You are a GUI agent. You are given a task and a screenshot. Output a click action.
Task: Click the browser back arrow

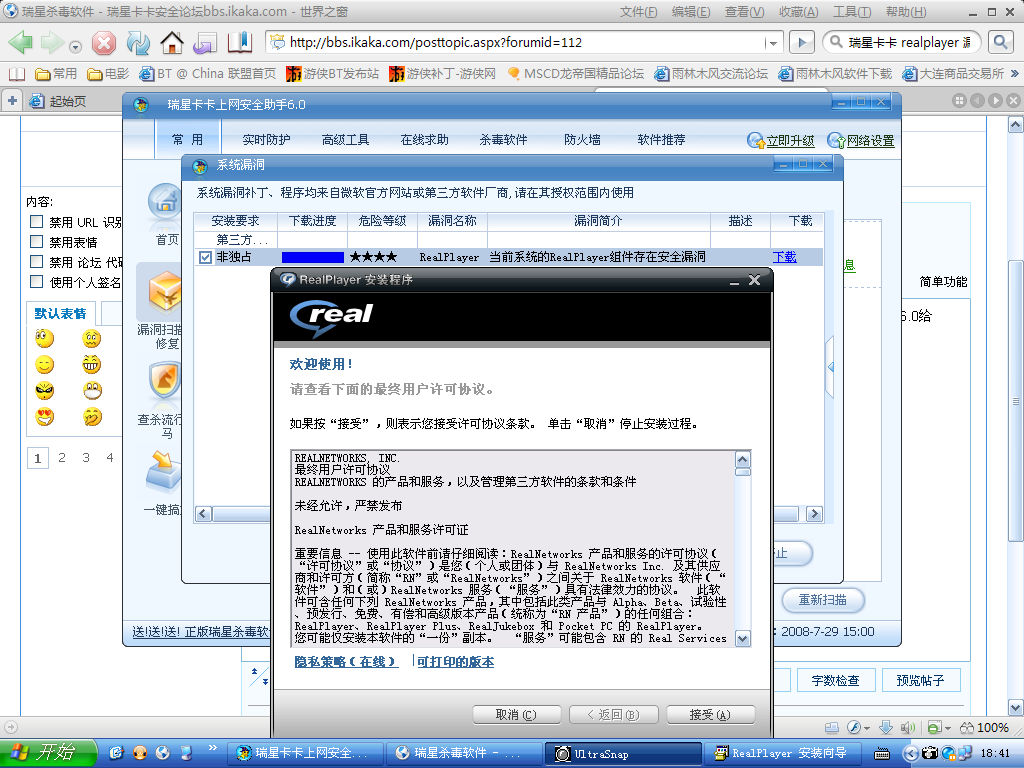pyautogui.click(x=20, y=42)
